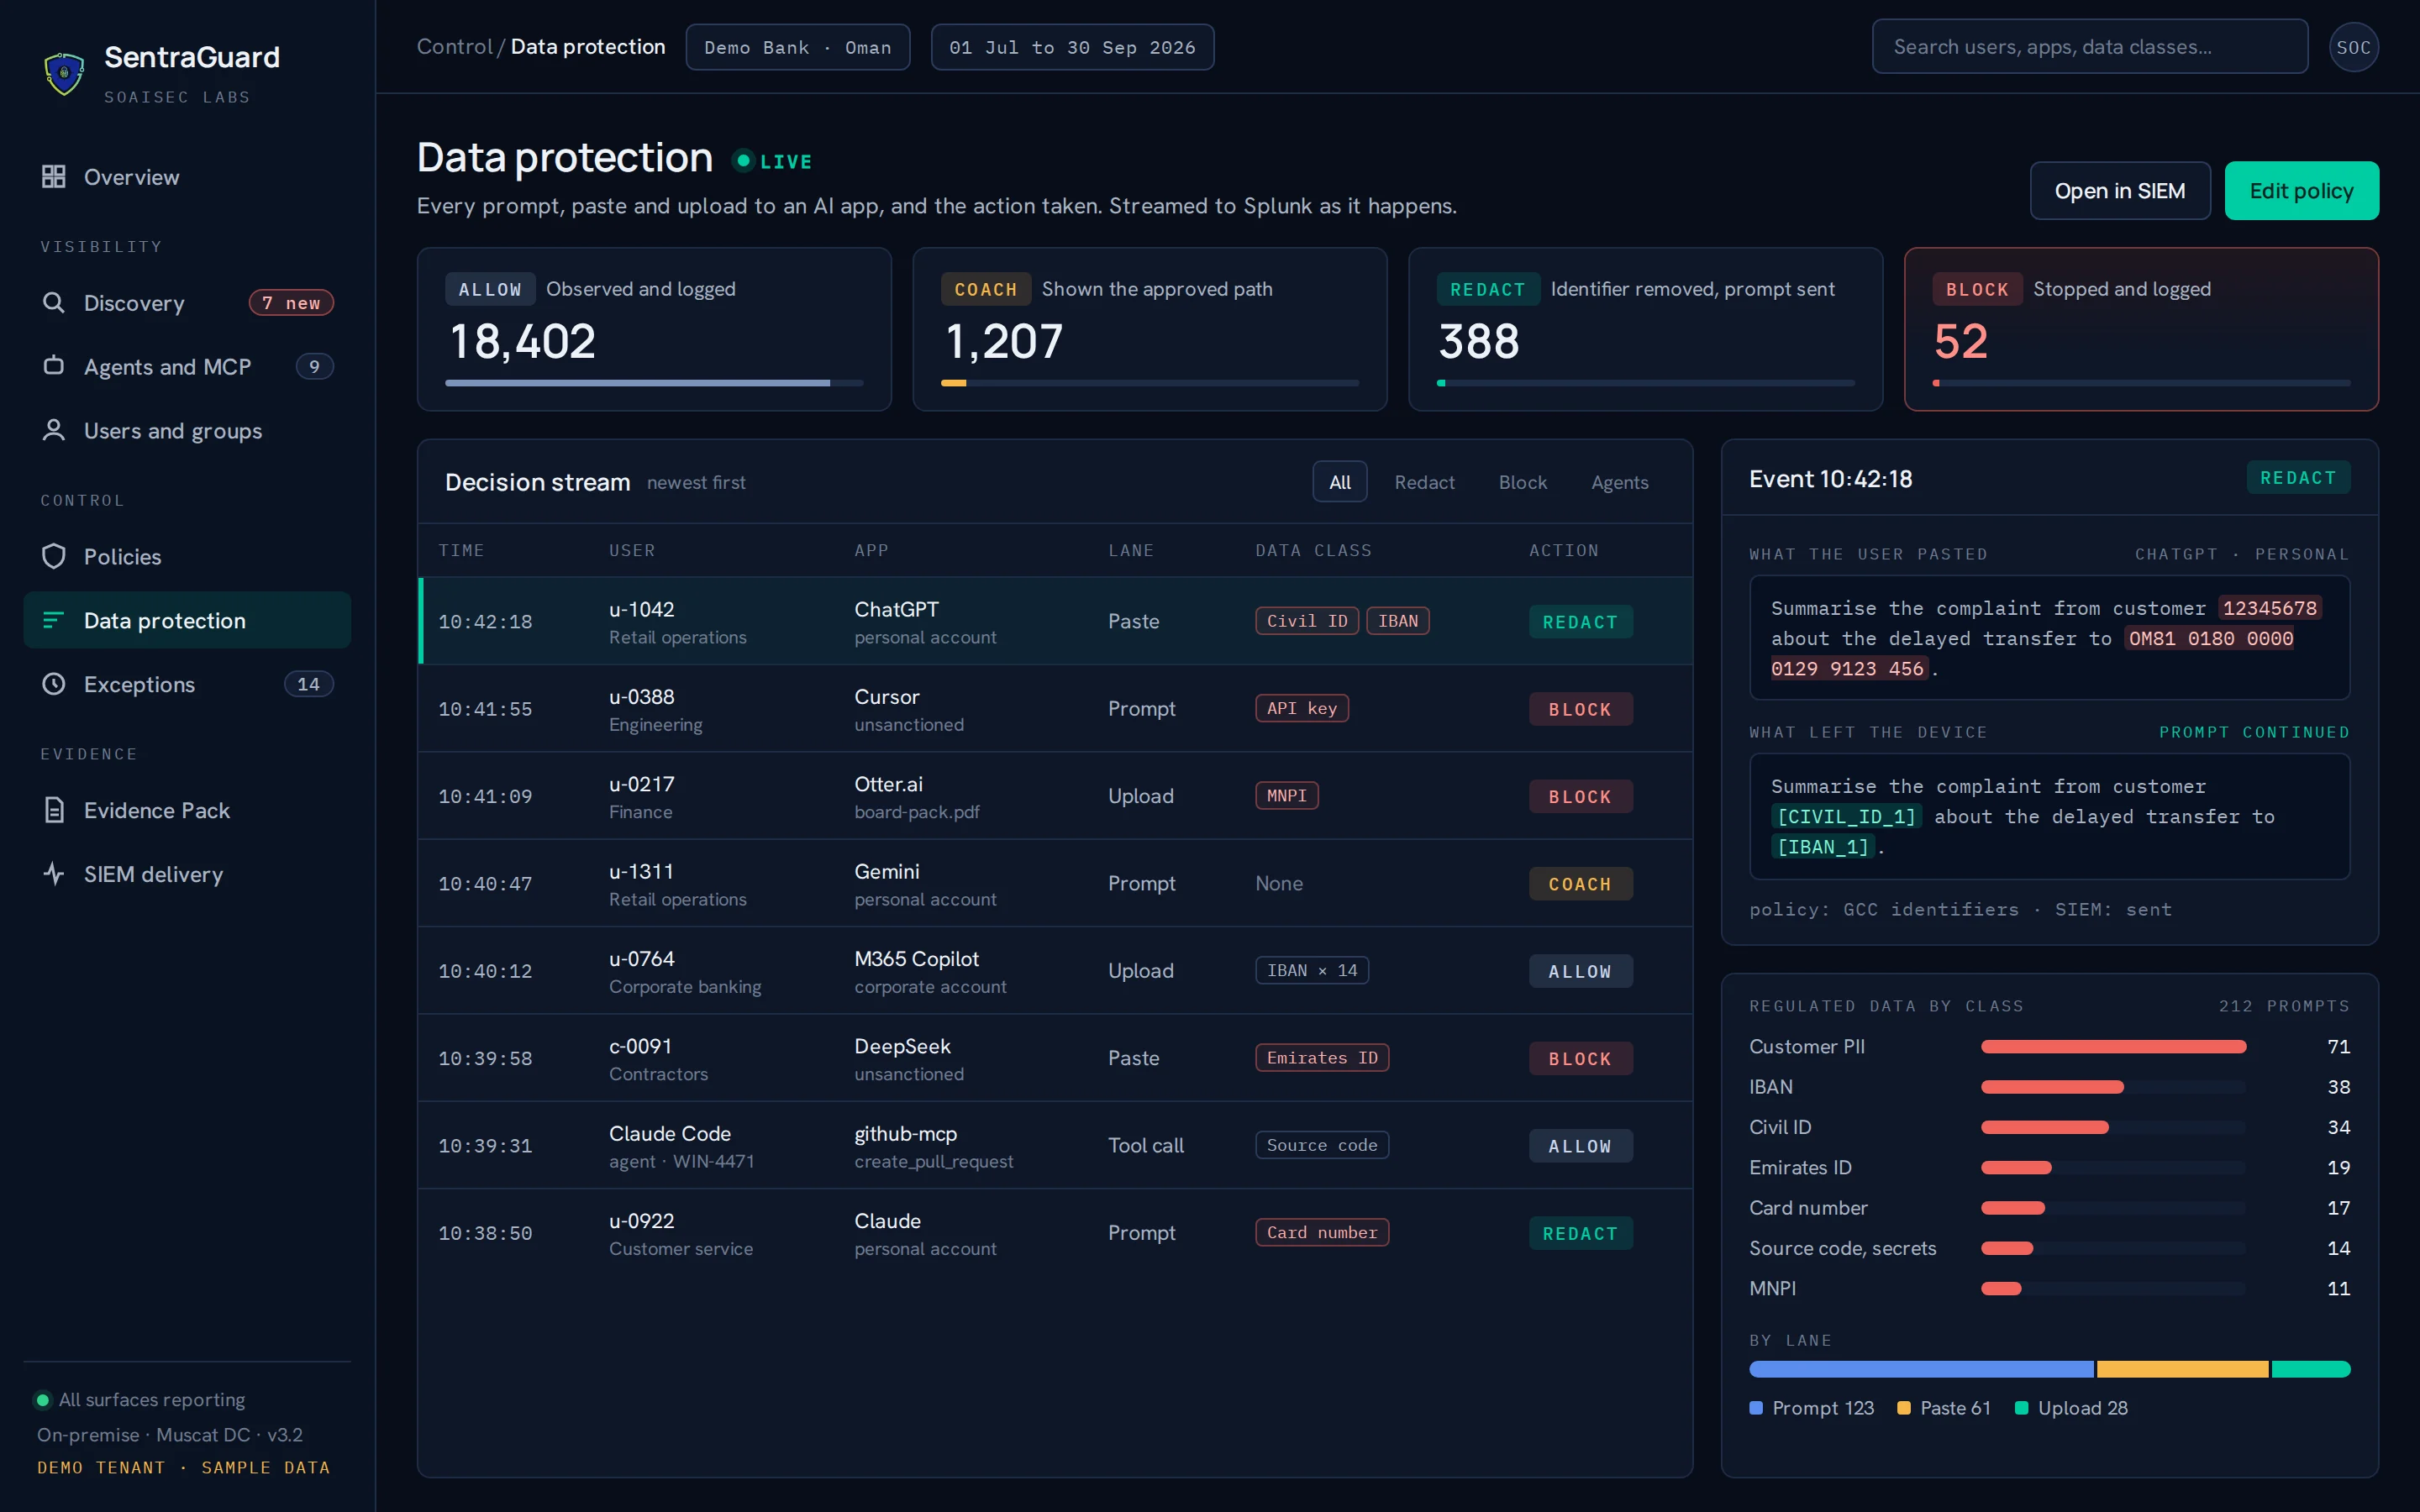
Task: Click the TIME column header
Action: [461, 551]
